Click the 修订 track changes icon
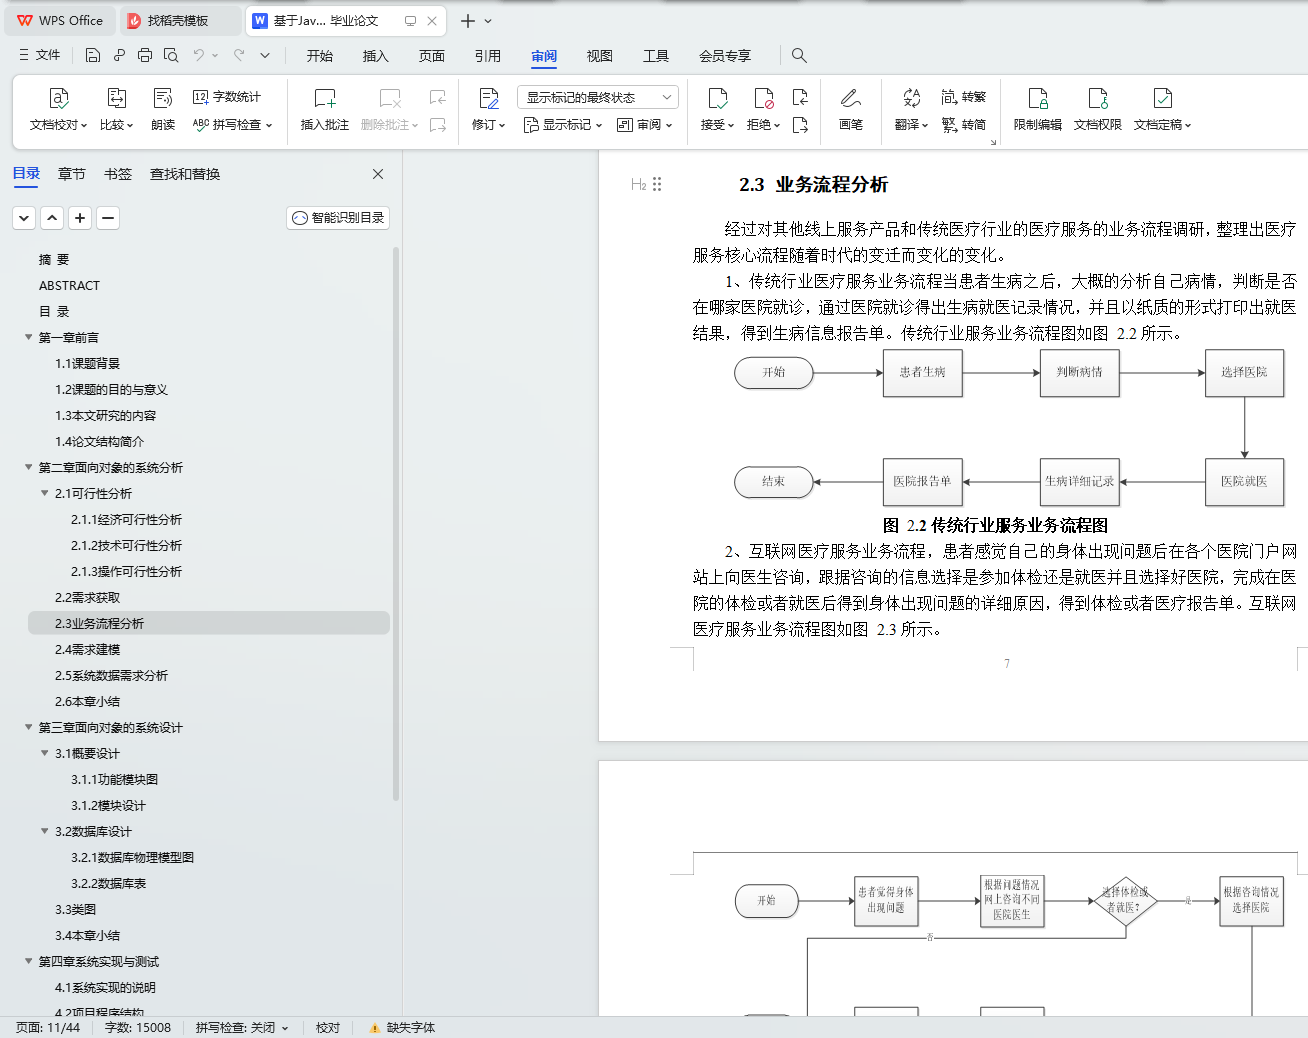The height and width of the screenshot is (1038, 1308). tap(488, 98)
